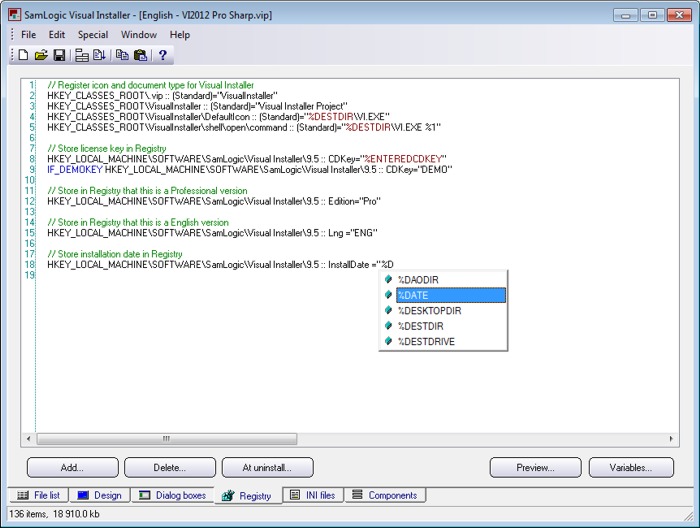This screenshot has height=528, width=700.
Task: Click the At uninstall... button
Action: (267, 468)
